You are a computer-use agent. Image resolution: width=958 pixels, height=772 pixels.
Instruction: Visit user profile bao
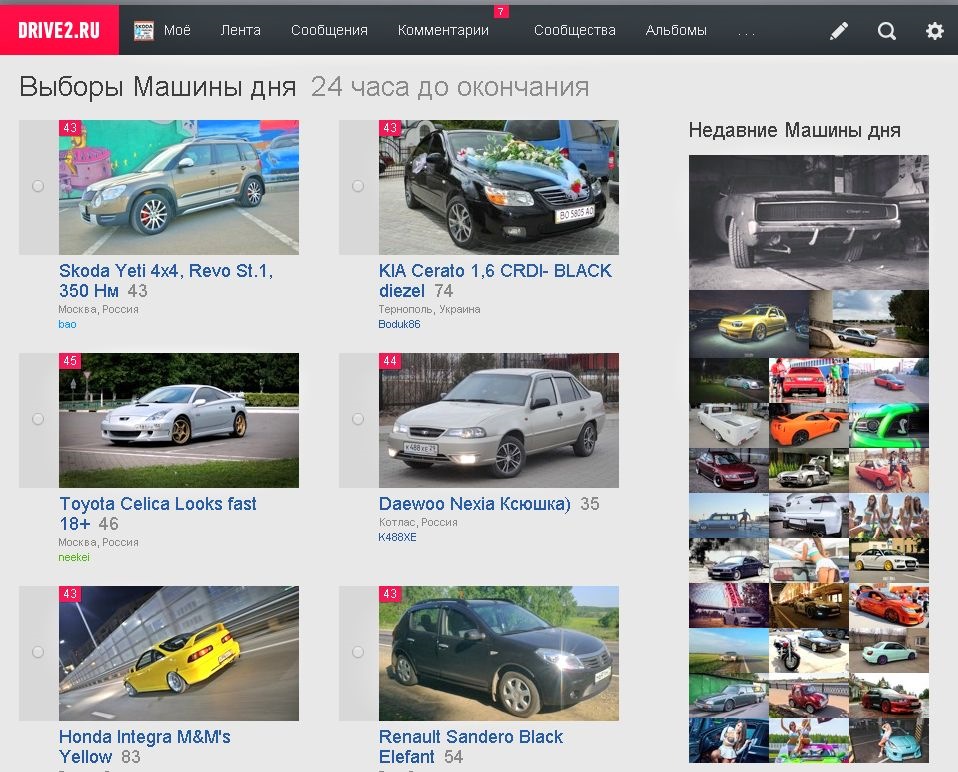(x=67, y=324)
